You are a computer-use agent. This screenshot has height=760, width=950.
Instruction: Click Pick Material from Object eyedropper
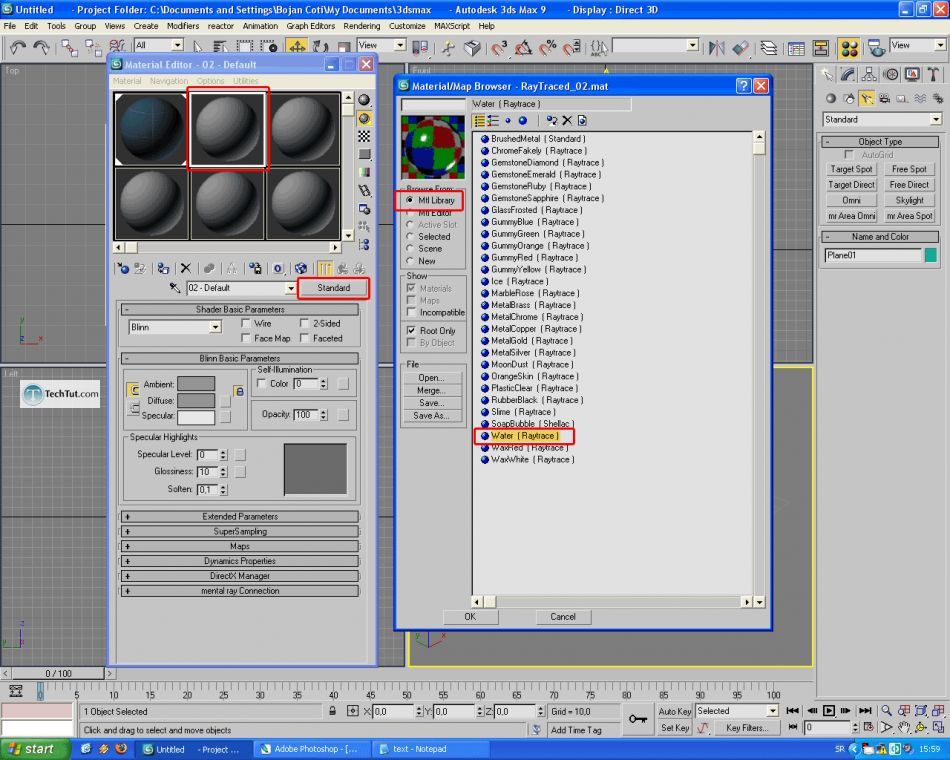click(x=175, y=288)
